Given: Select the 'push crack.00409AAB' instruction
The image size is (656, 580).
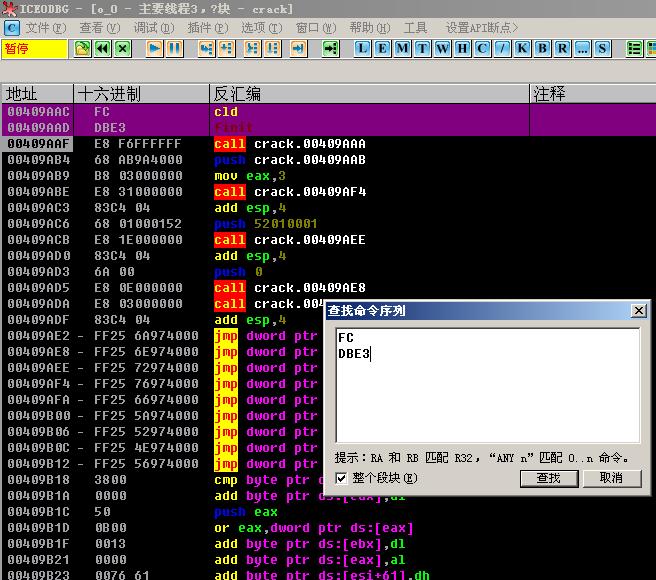Looking at the screenshot, I should tap(290, 159).
